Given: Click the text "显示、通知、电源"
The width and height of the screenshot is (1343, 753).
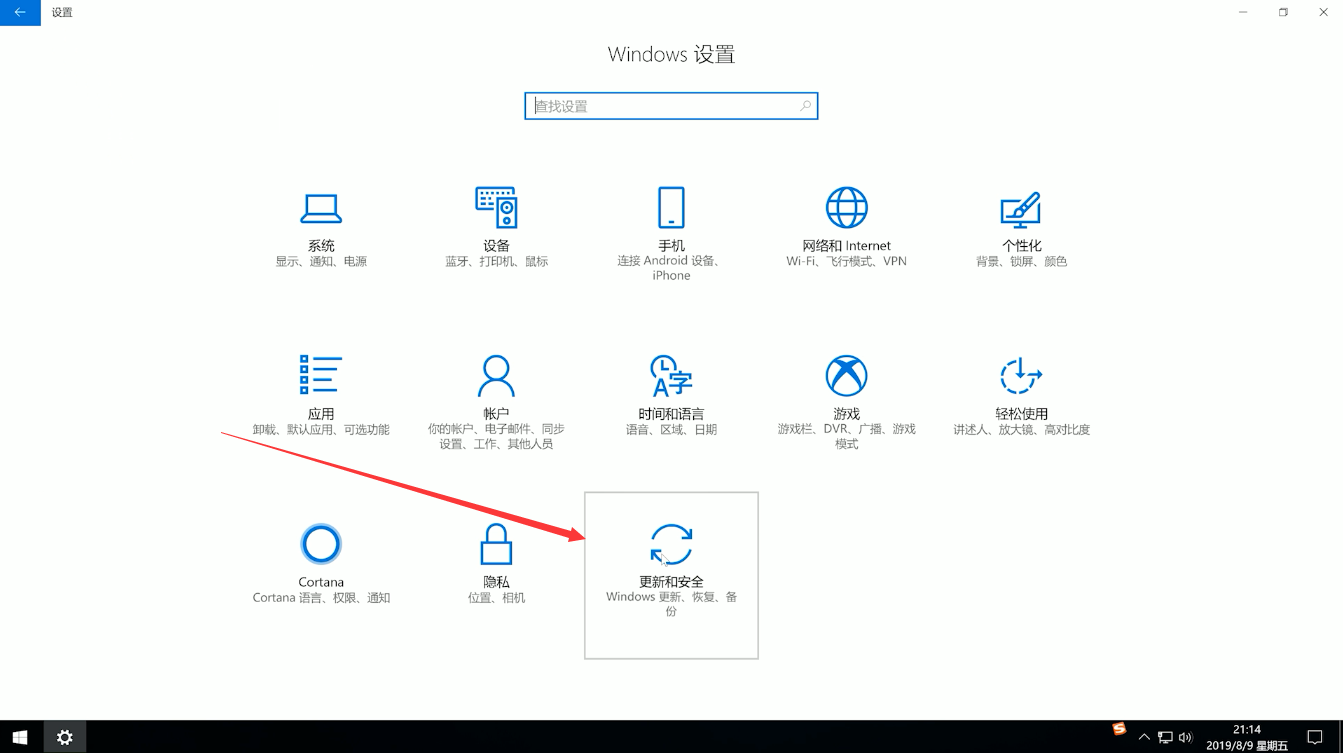Looking at the screenshot, I should click(321, 261).
